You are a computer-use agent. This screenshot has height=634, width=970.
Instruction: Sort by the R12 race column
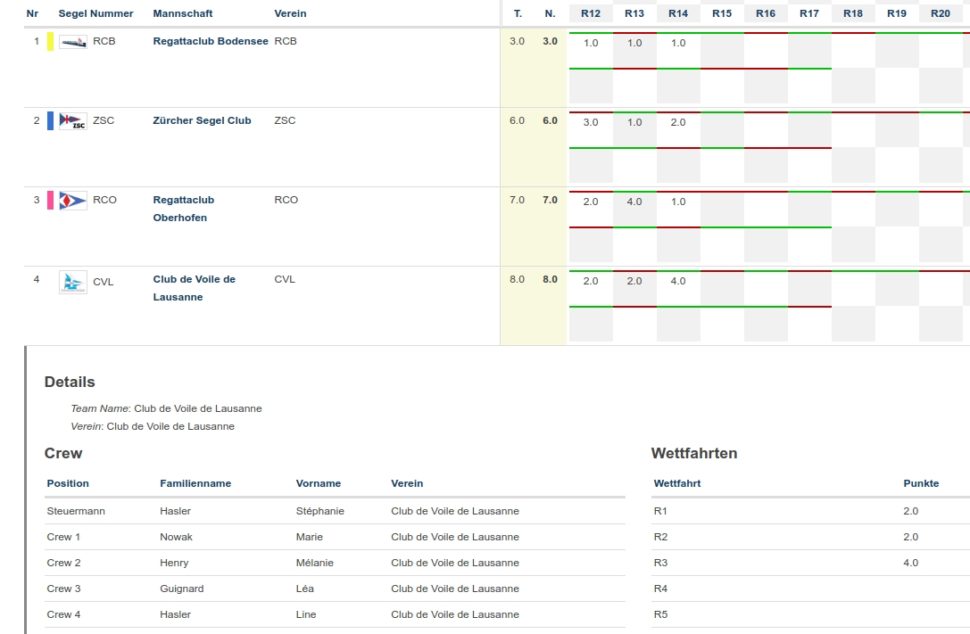(x=590, y=14)
